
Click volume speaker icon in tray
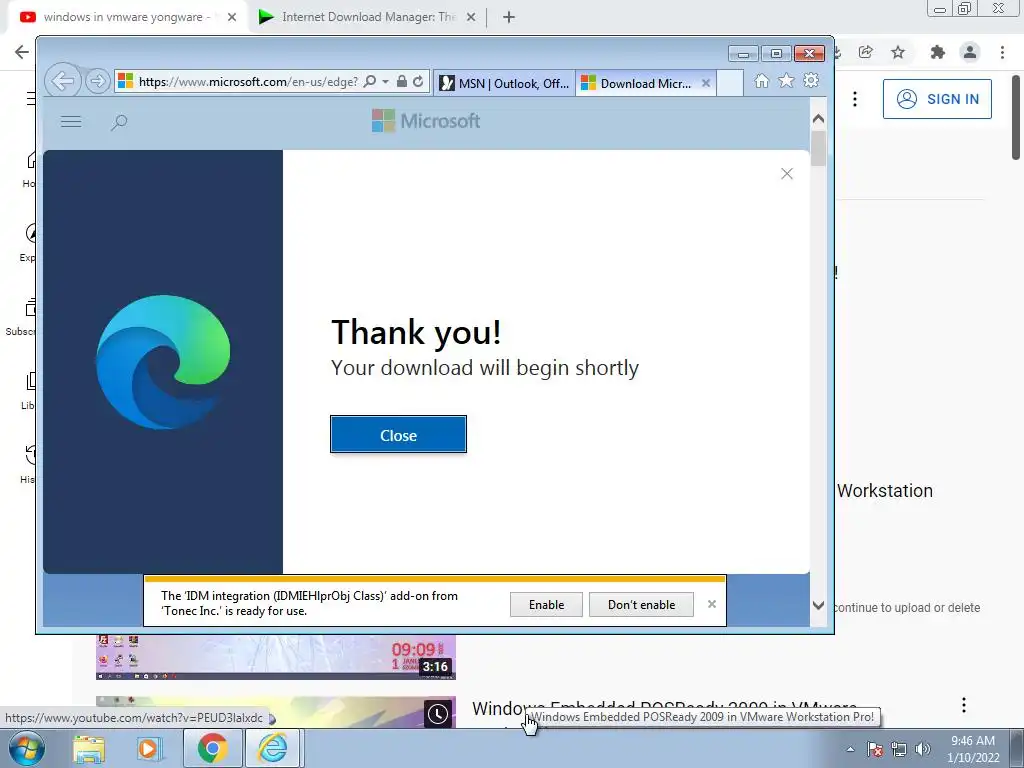922,749
